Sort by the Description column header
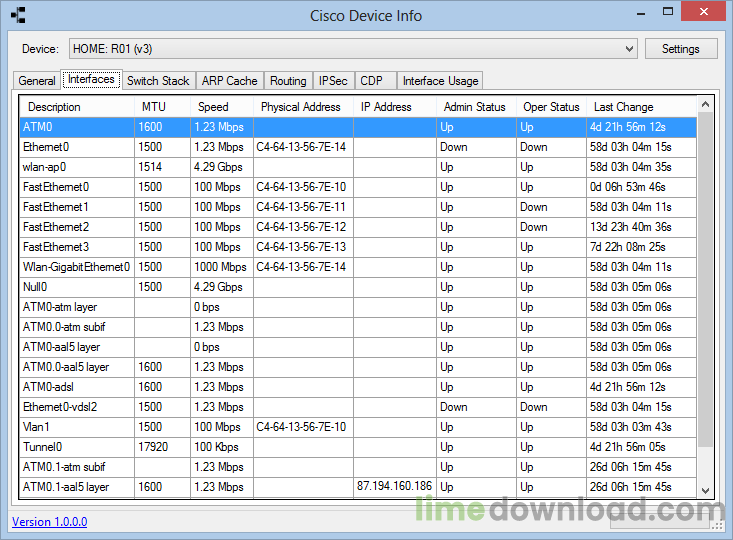Image resolution: width=733 pixels, height=540 pixels. (x=77, y=107)
